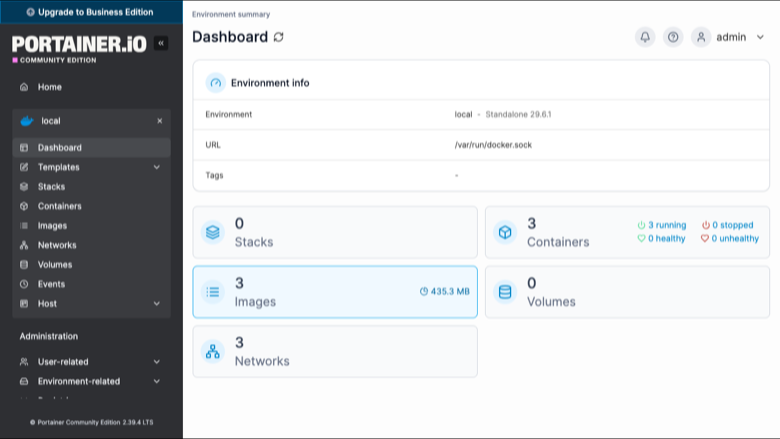Open the 3 running containers link
780x439 pixels.
click(662, 225)
